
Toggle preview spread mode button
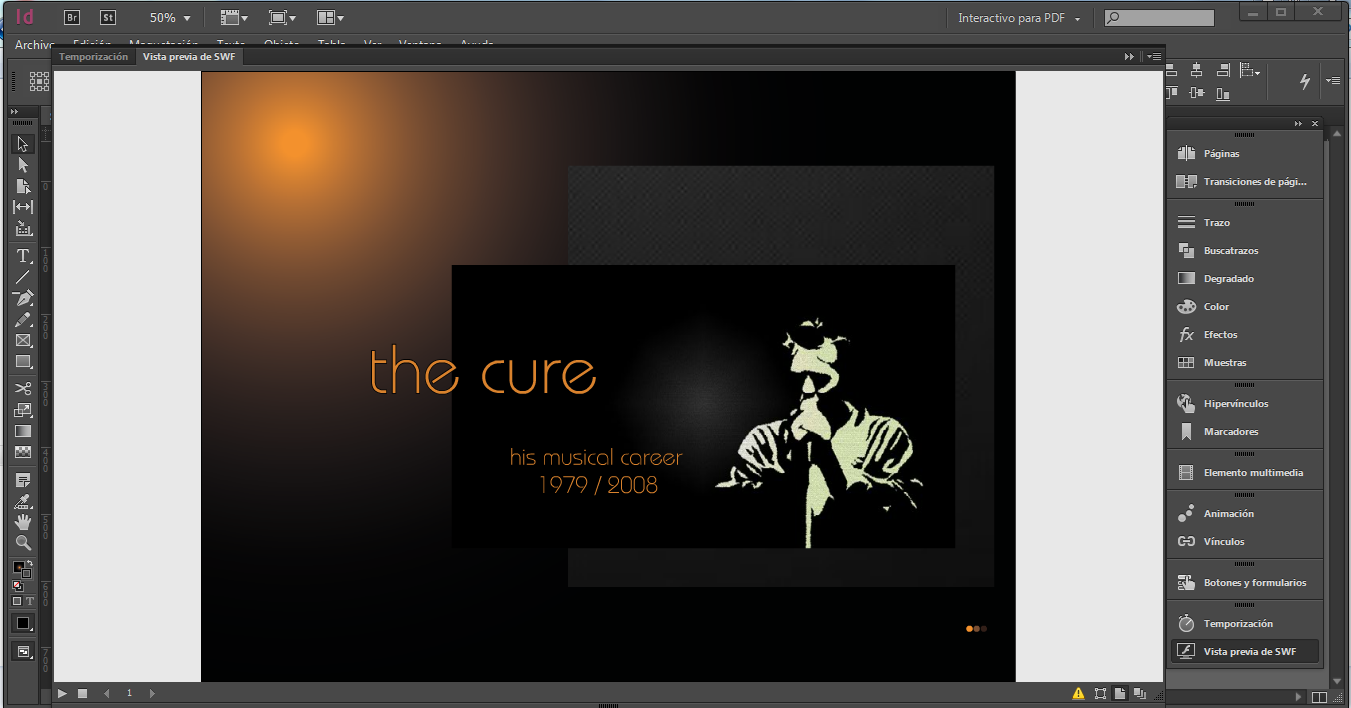[1120, 693]
